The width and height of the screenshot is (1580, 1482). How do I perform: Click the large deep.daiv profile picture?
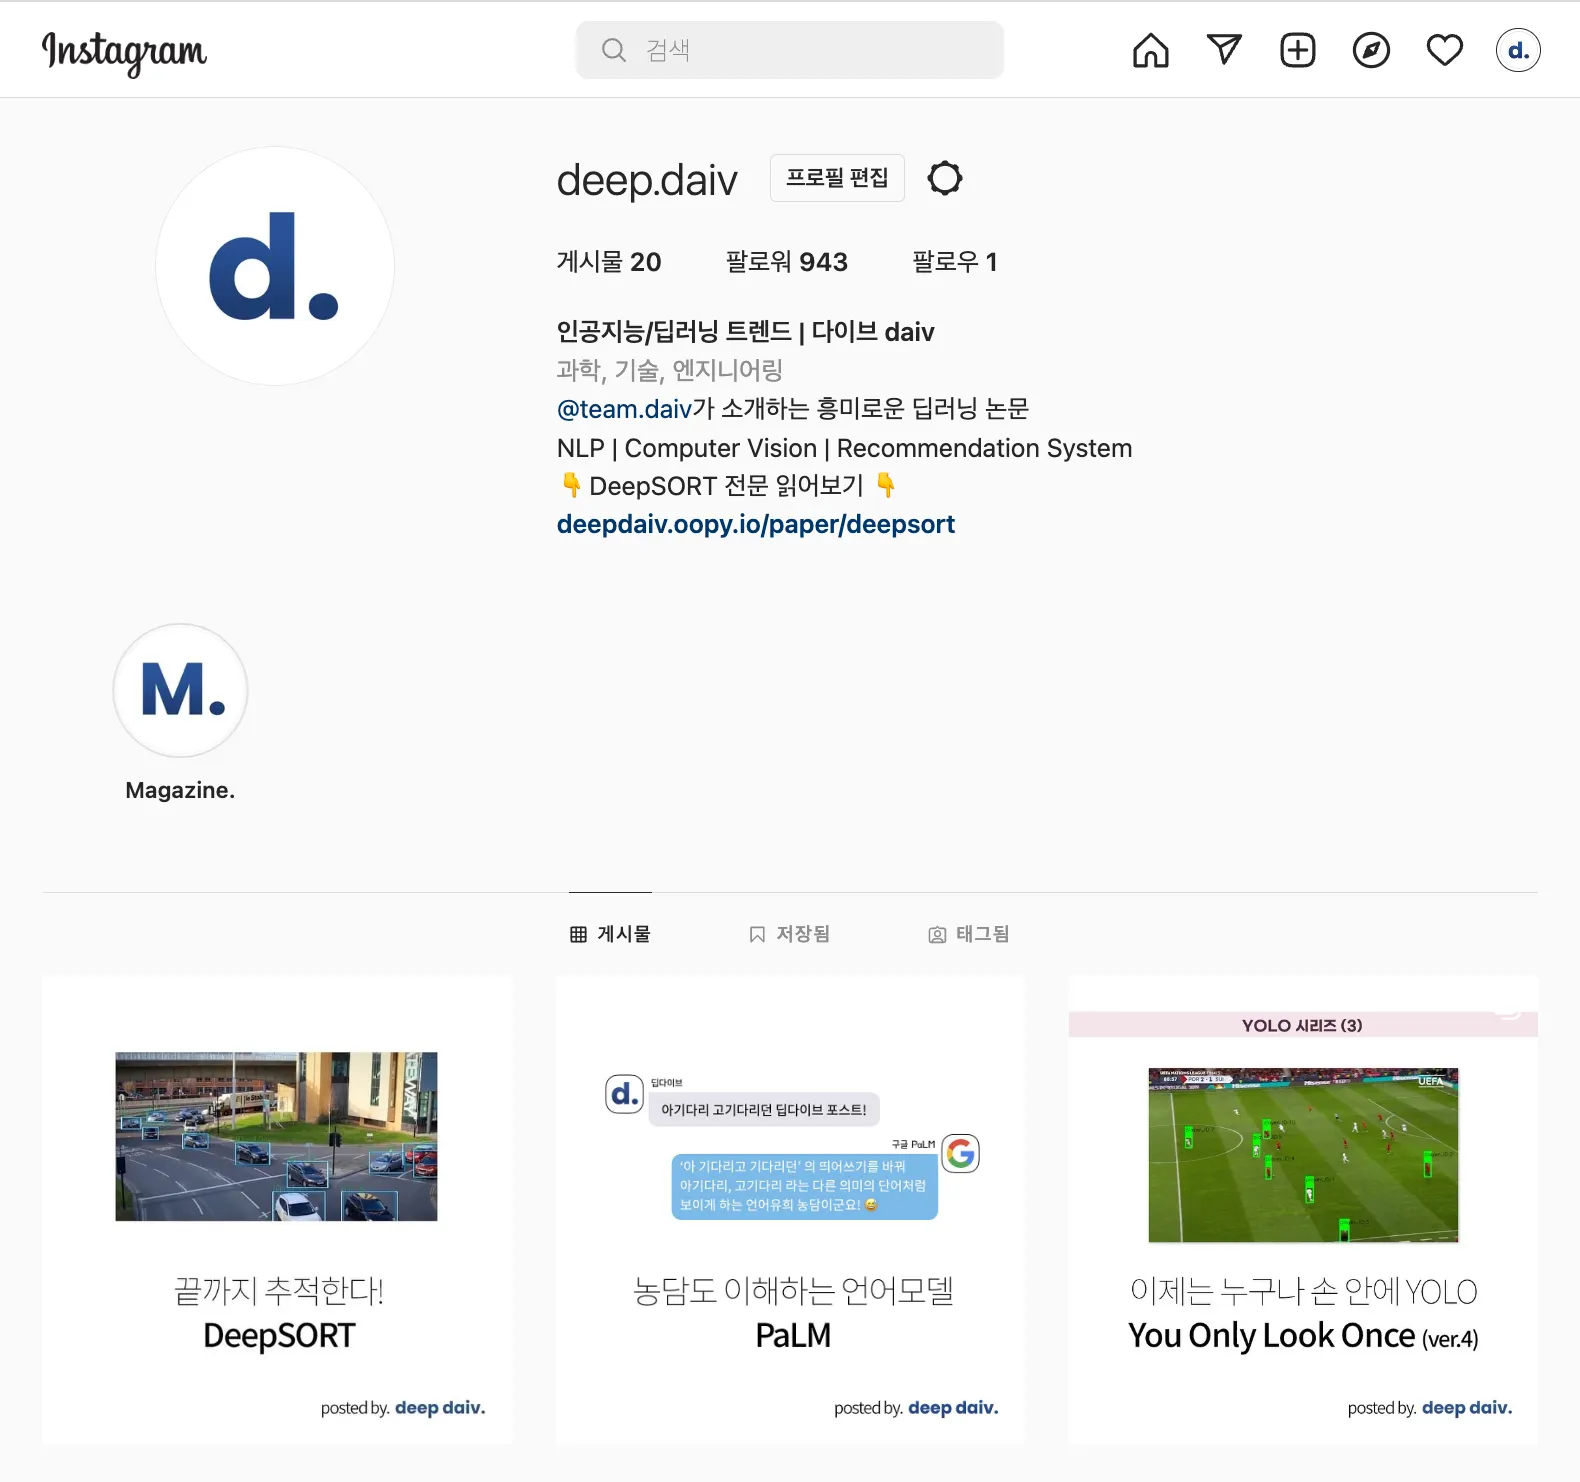coord(275,266)
